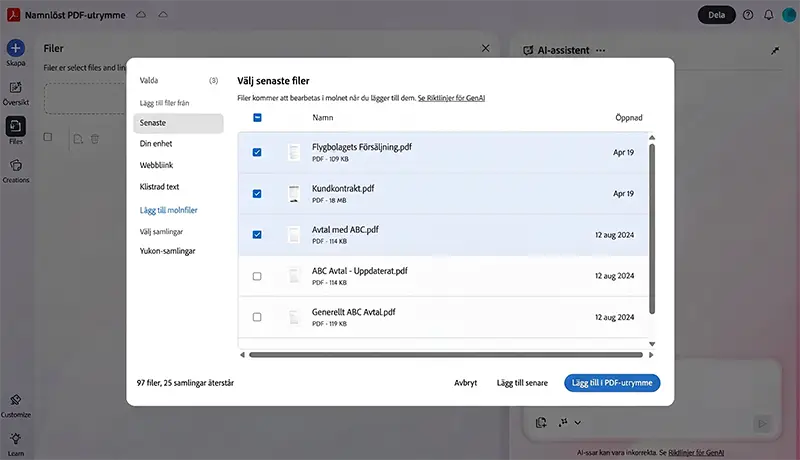
Task: Click the Adobe Acrobat logo icon
Action: 13,15
